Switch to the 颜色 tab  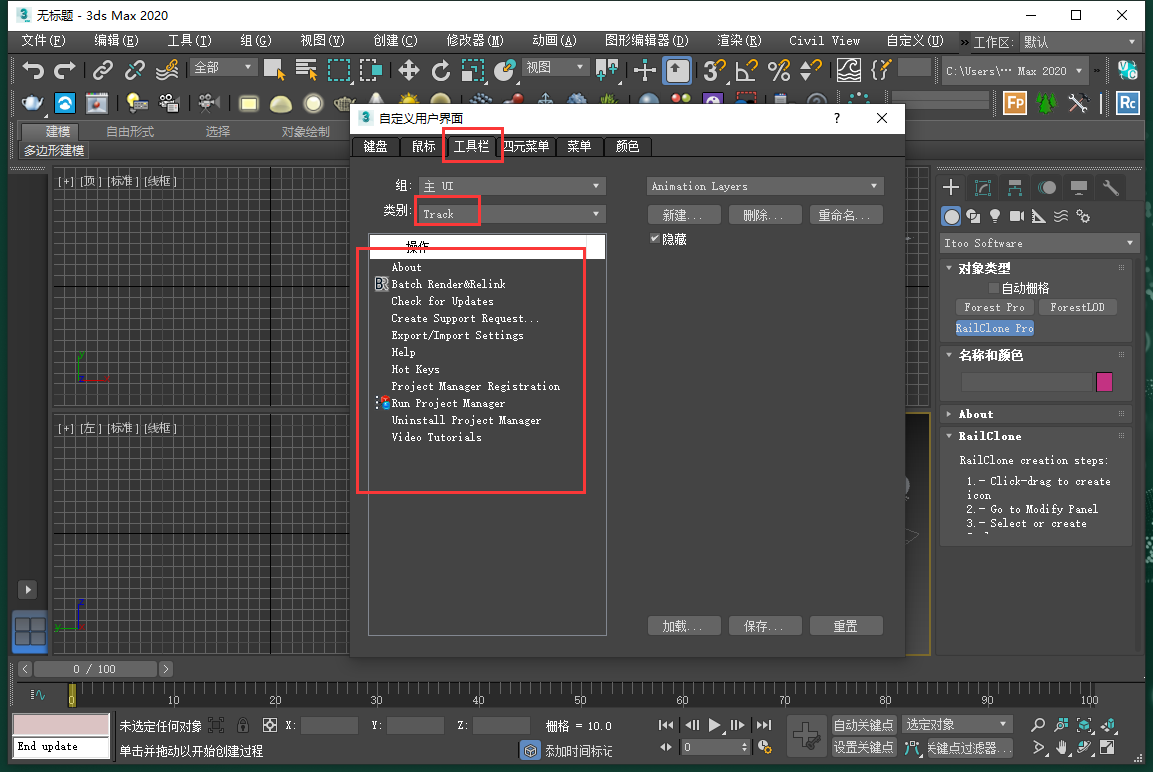pyautogui.click(x=627, y=146)
